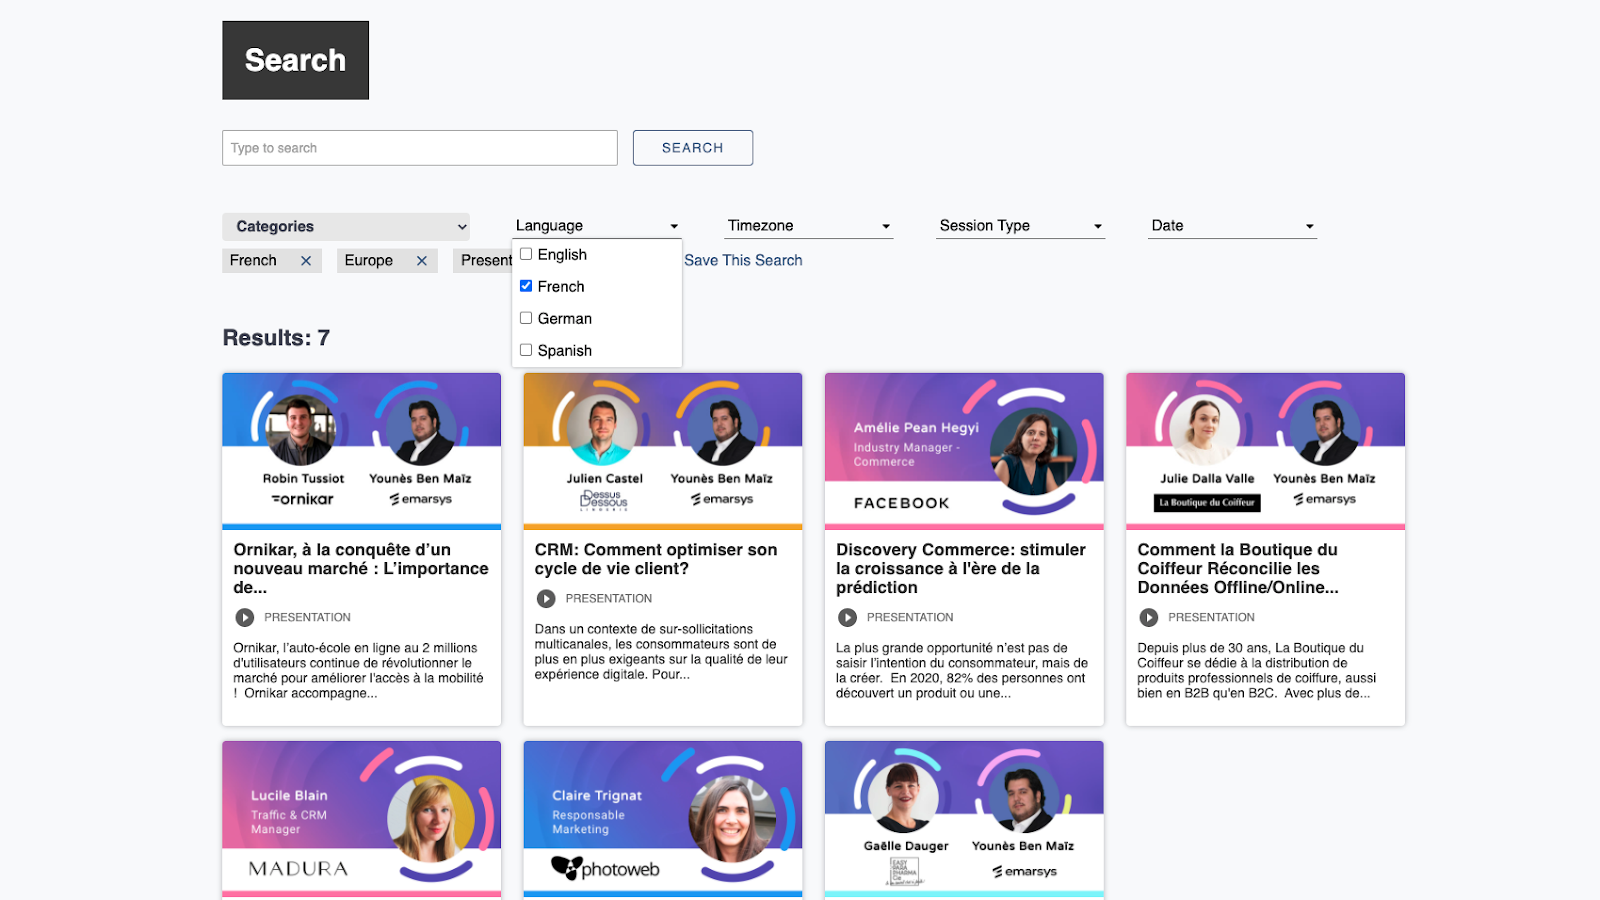This screenshot has width=1600, height=900.
Task: Click the Madura logo
Action: [298, 869]
